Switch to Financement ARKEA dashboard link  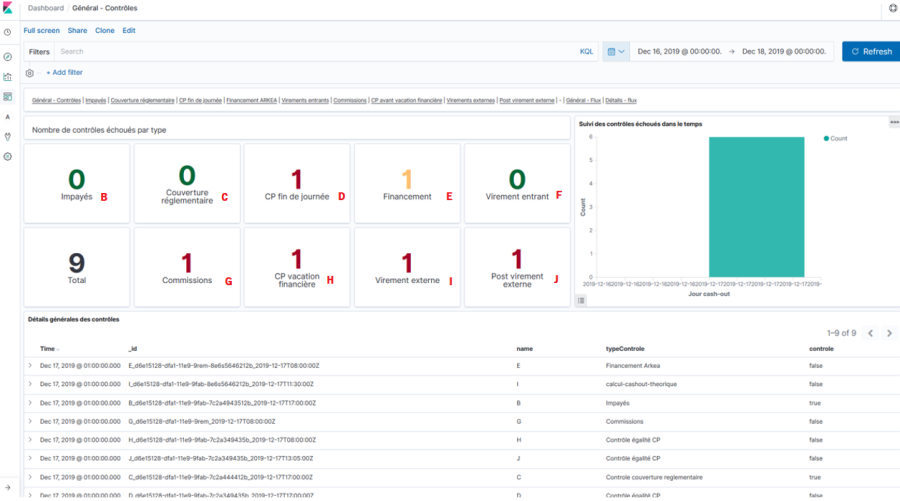(x=254, y=100)
